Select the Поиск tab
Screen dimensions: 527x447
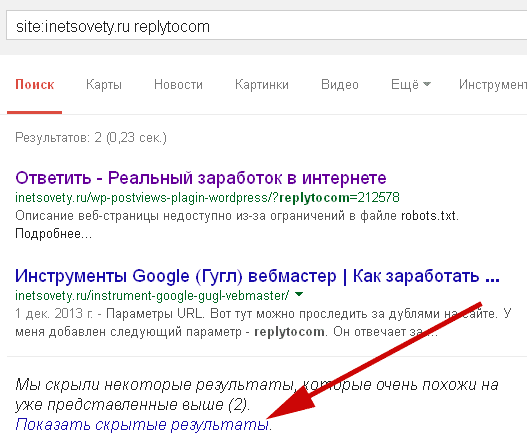pyautogui.click(x=35, y=84)
